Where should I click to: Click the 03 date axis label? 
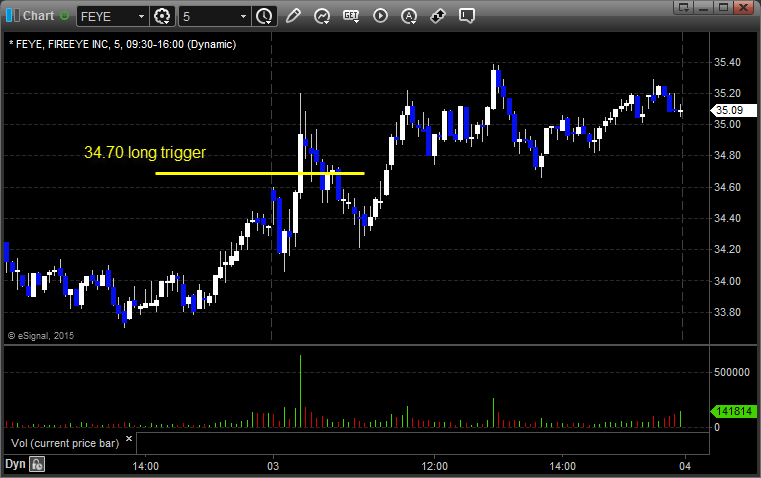click(x=273, y=466)
